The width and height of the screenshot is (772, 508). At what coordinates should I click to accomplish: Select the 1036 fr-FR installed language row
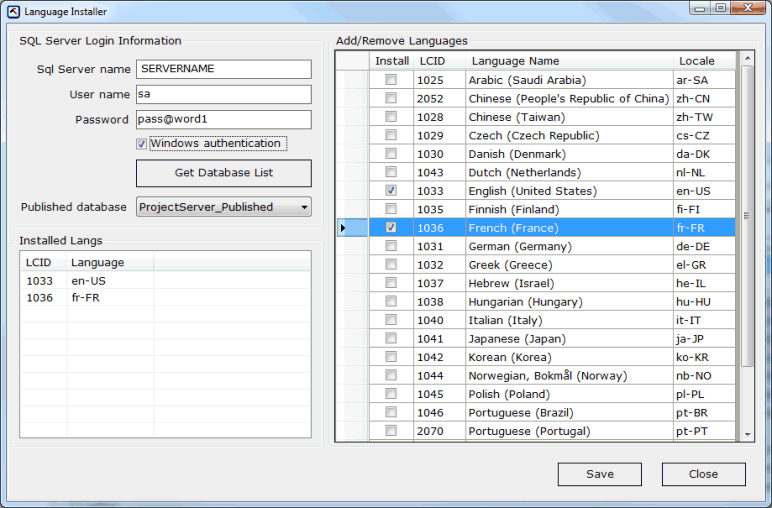[x=165, y=298]
